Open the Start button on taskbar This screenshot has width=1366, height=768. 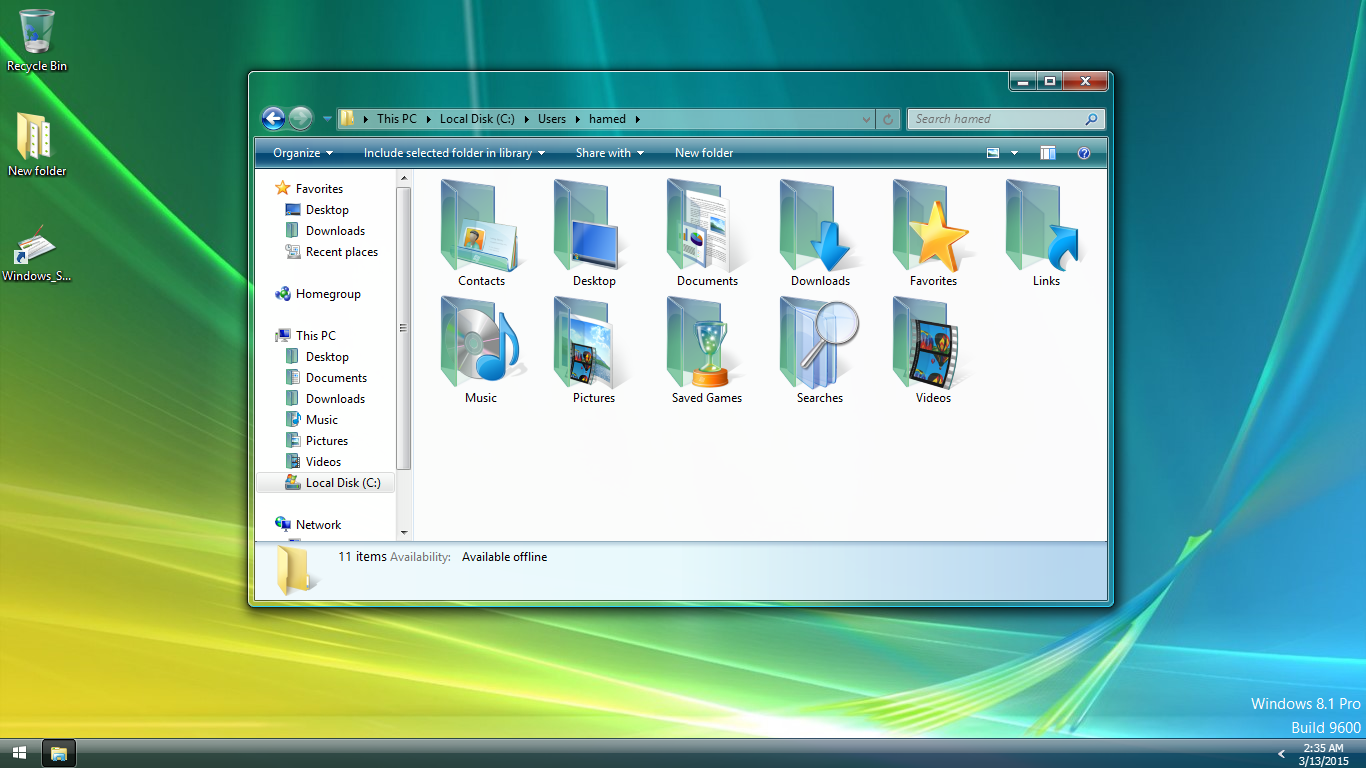click(x=19, y=753)
